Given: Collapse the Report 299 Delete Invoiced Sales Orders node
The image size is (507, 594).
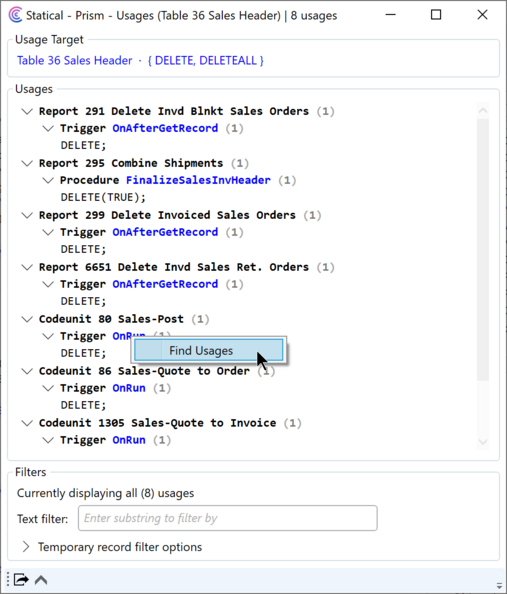Looking at the screenshot, I should point(27,215).
